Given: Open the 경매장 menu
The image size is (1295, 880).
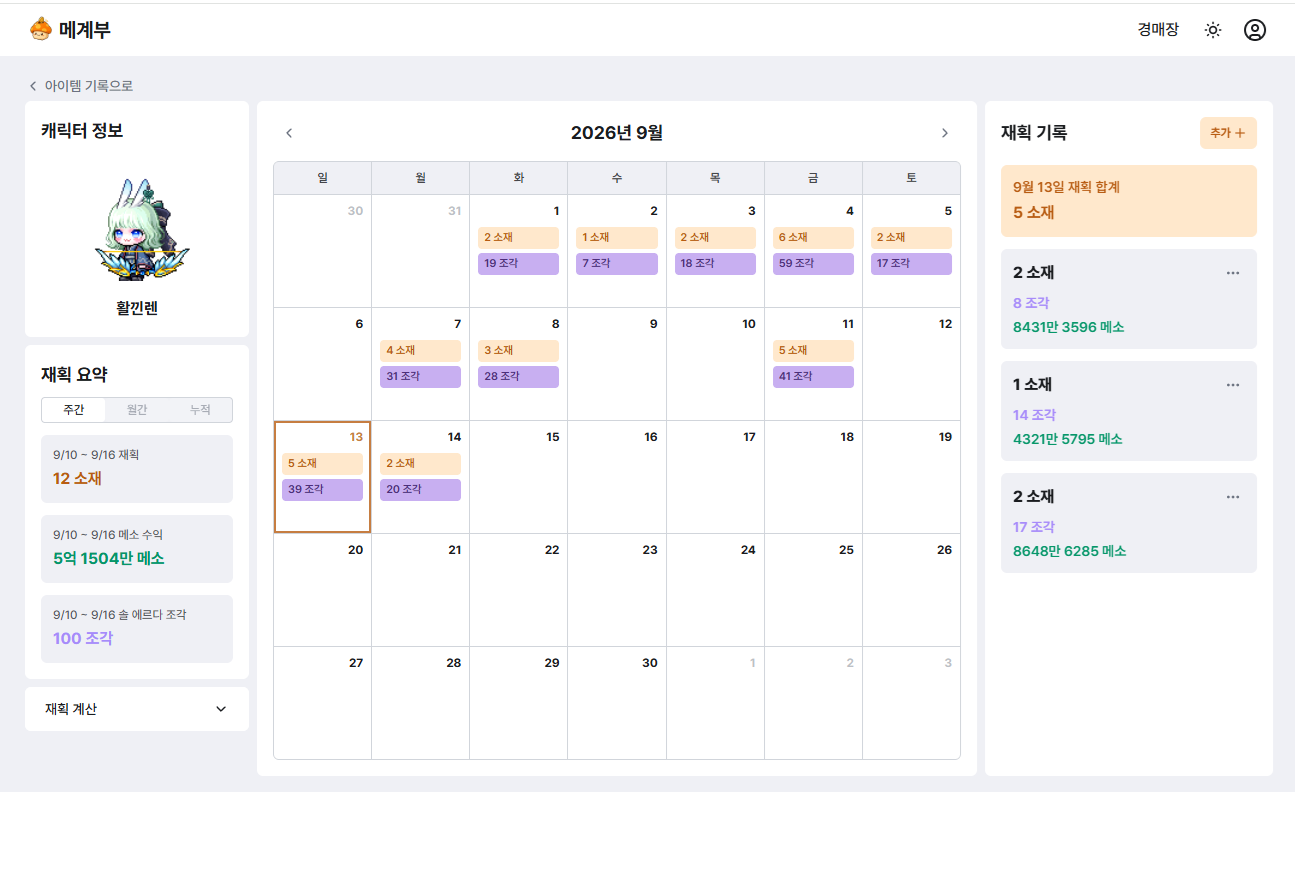Looking at the screenshot, I should tap(1158, 30).
